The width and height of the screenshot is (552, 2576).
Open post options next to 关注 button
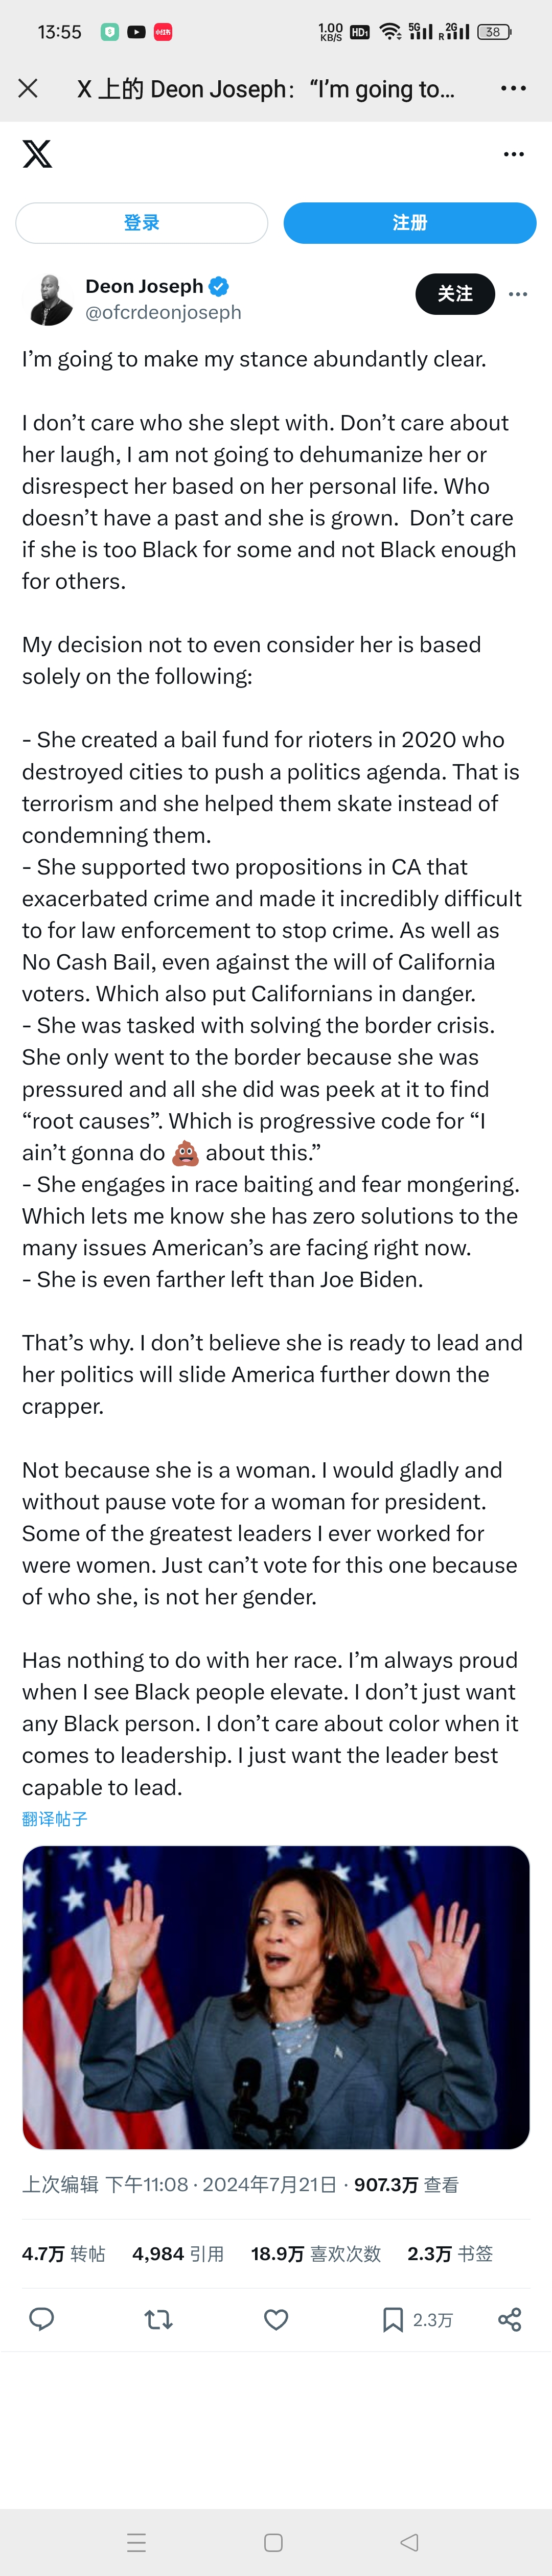(518, 294)
